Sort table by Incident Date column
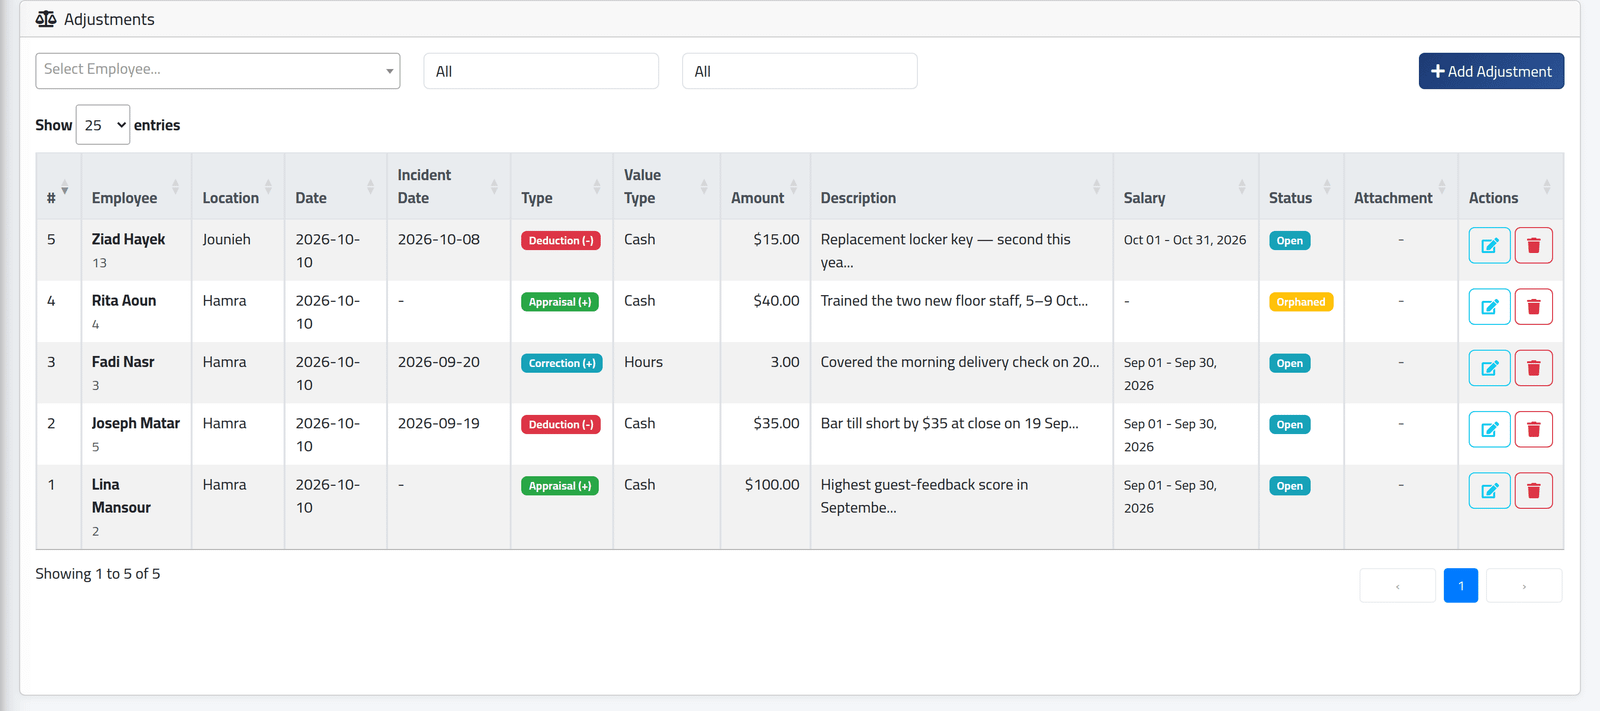The width and height of the screenshot is (1600, 711). (x=448, y=187)
